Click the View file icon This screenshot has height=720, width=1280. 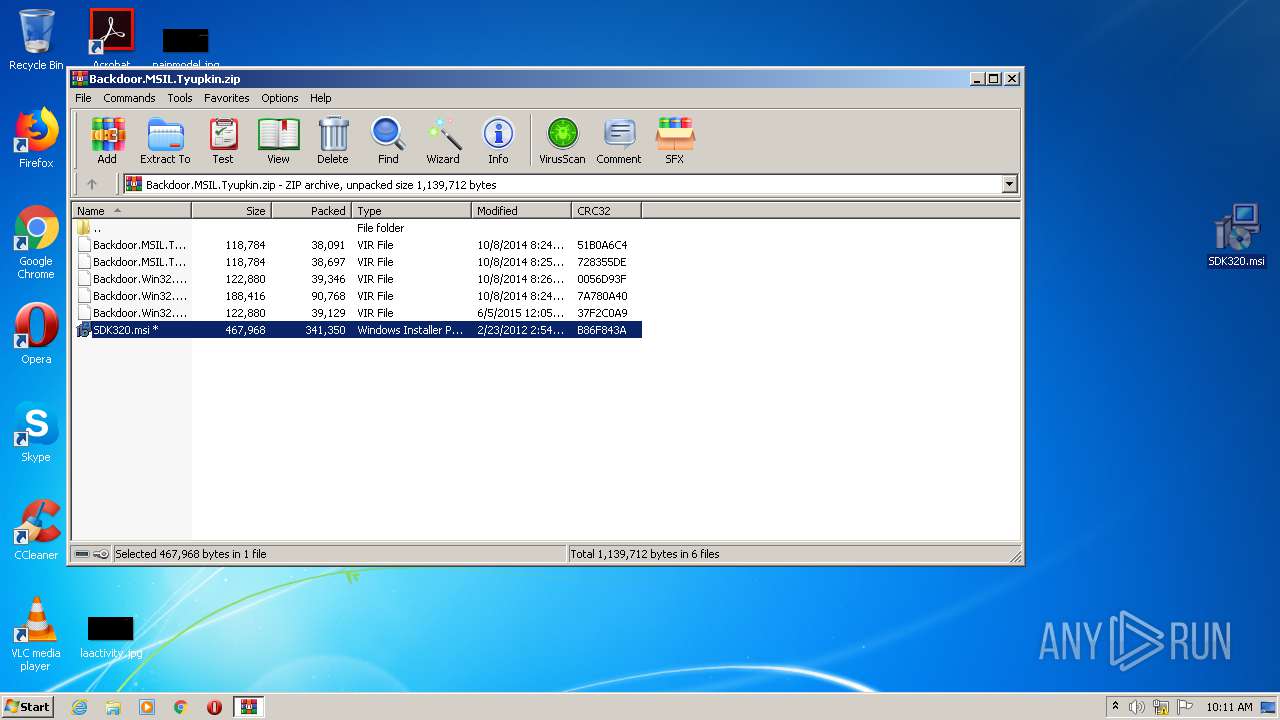point(278,141)
